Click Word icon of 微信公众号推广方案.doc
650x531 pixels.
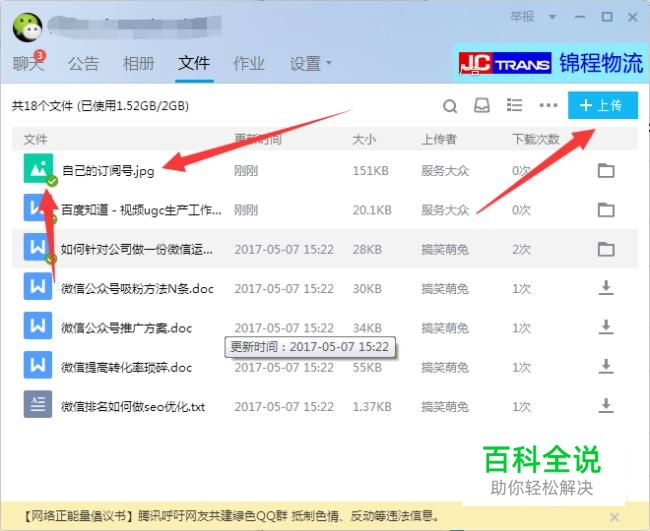click(38, 325)
